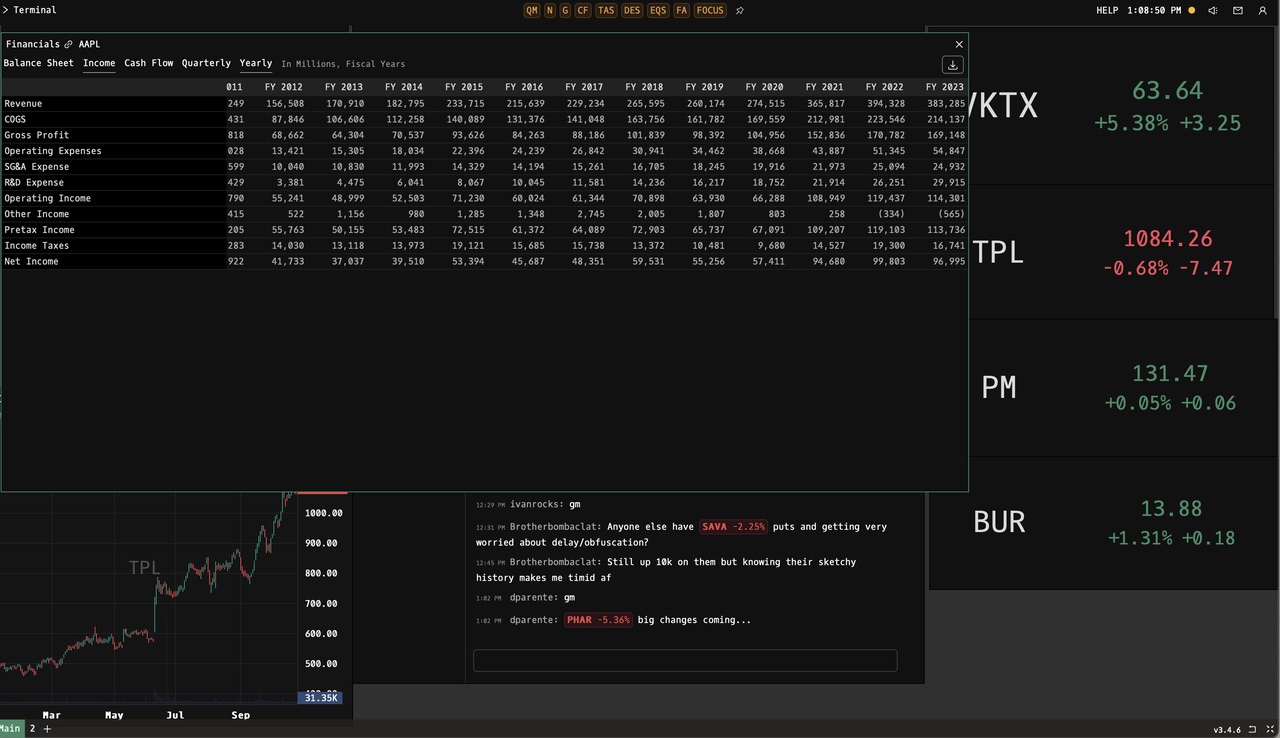Select the Income tab
The height and width of the screenshot is (738, 1280).
coord(99,63)
